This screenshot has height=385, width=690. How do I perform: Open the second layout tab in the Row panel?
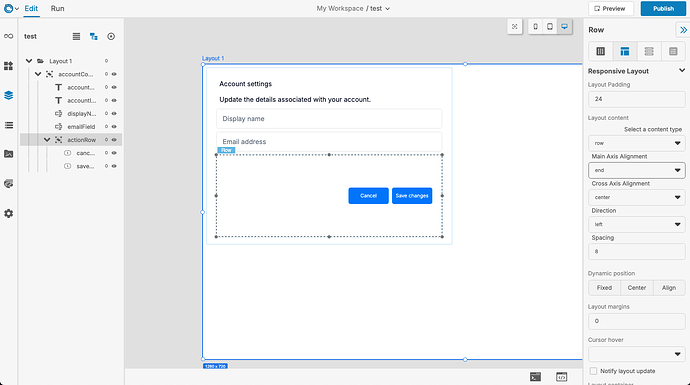624,51
